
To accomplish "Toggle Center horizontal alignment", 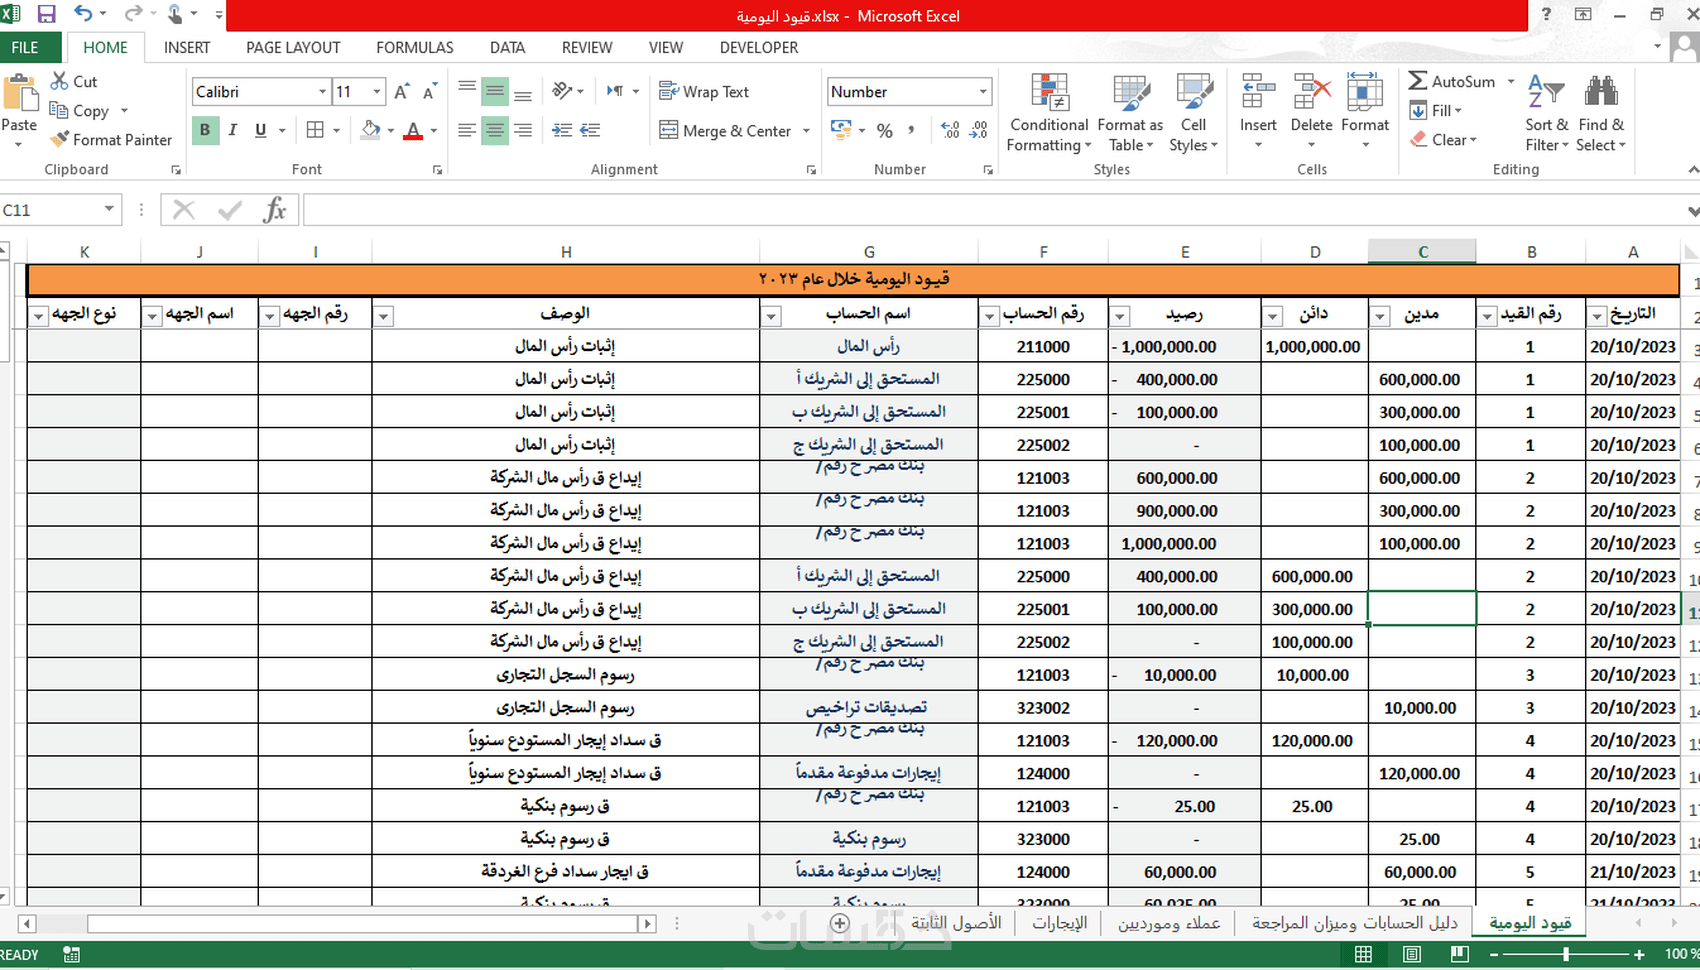I will [494, 130].
